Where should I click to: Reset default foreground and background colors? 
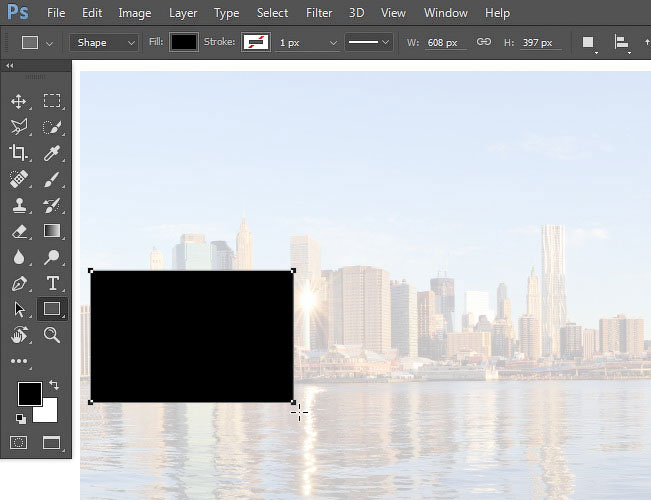[21, 419]
